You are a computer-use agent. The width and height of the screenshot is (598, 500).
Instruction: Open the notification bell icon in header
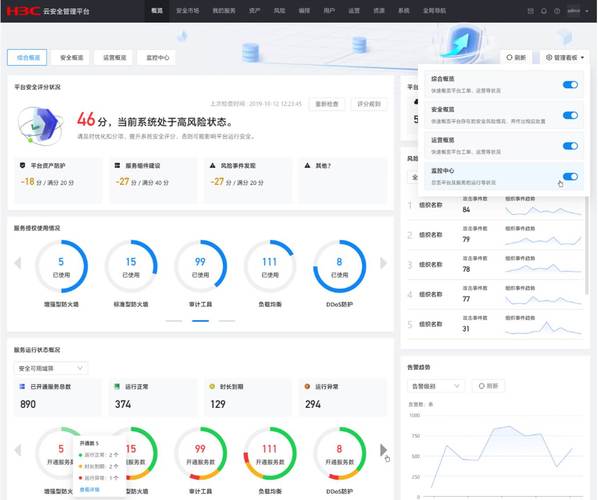pyautogui.click(x=544, y=11)
